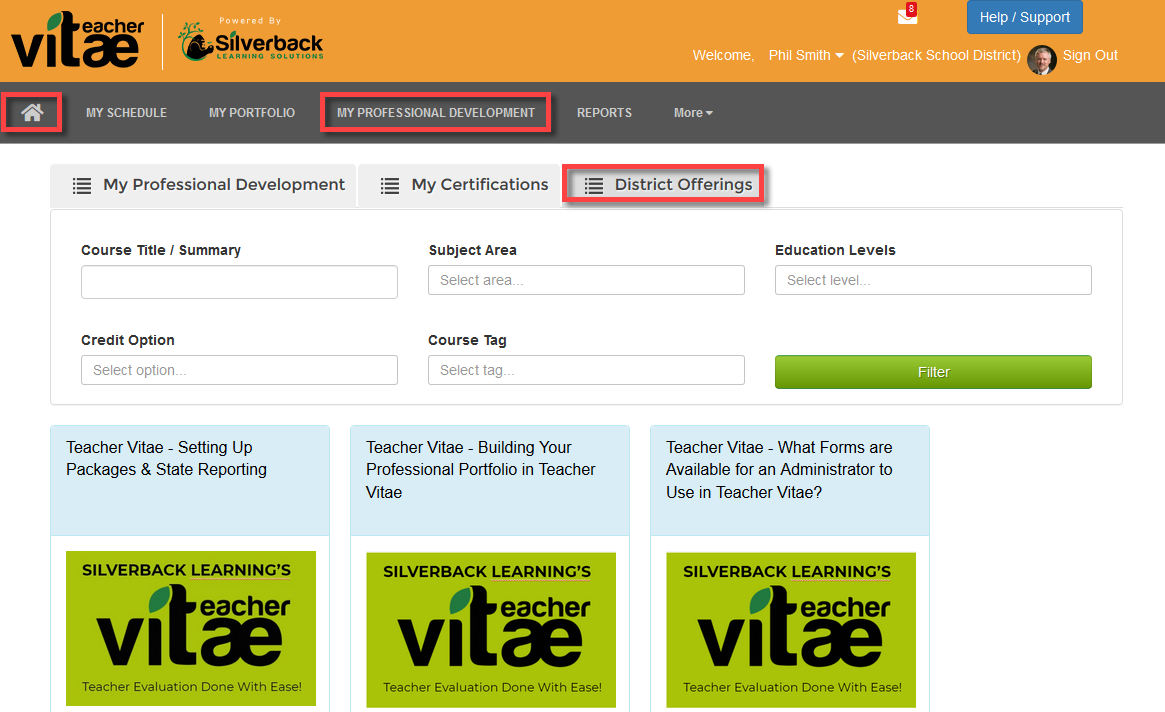Open the Credit Option select box
The height and width of the screenshot is (712, 1165).
coord(239,370)
